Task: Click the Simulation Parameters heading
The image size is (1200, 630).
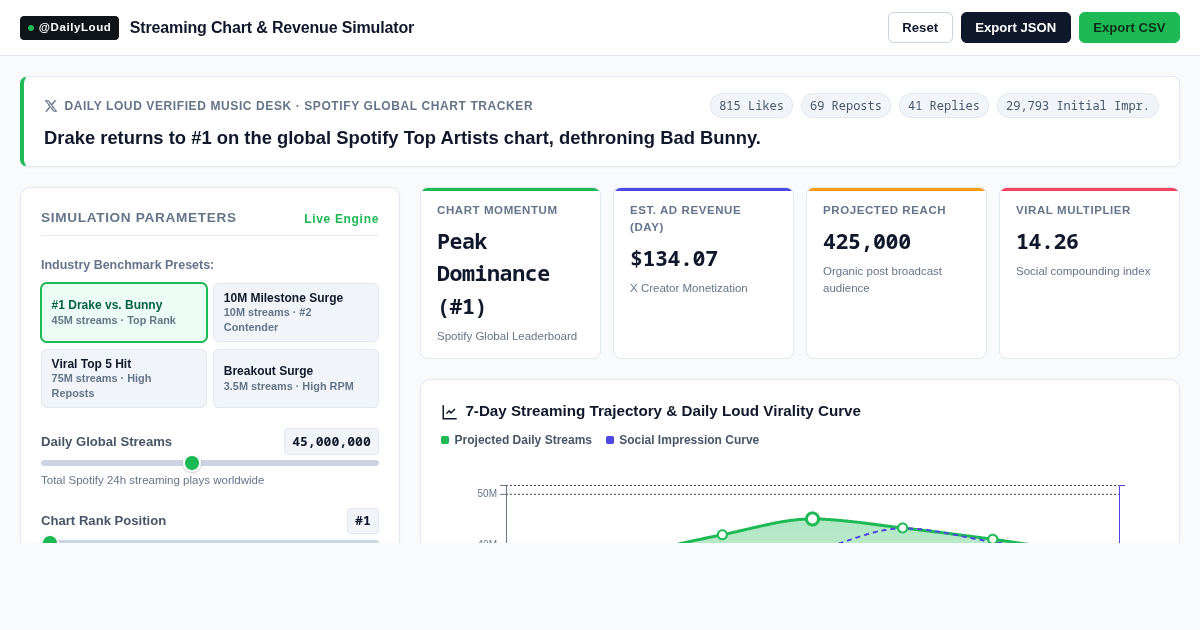Action: tap(139, 218)
